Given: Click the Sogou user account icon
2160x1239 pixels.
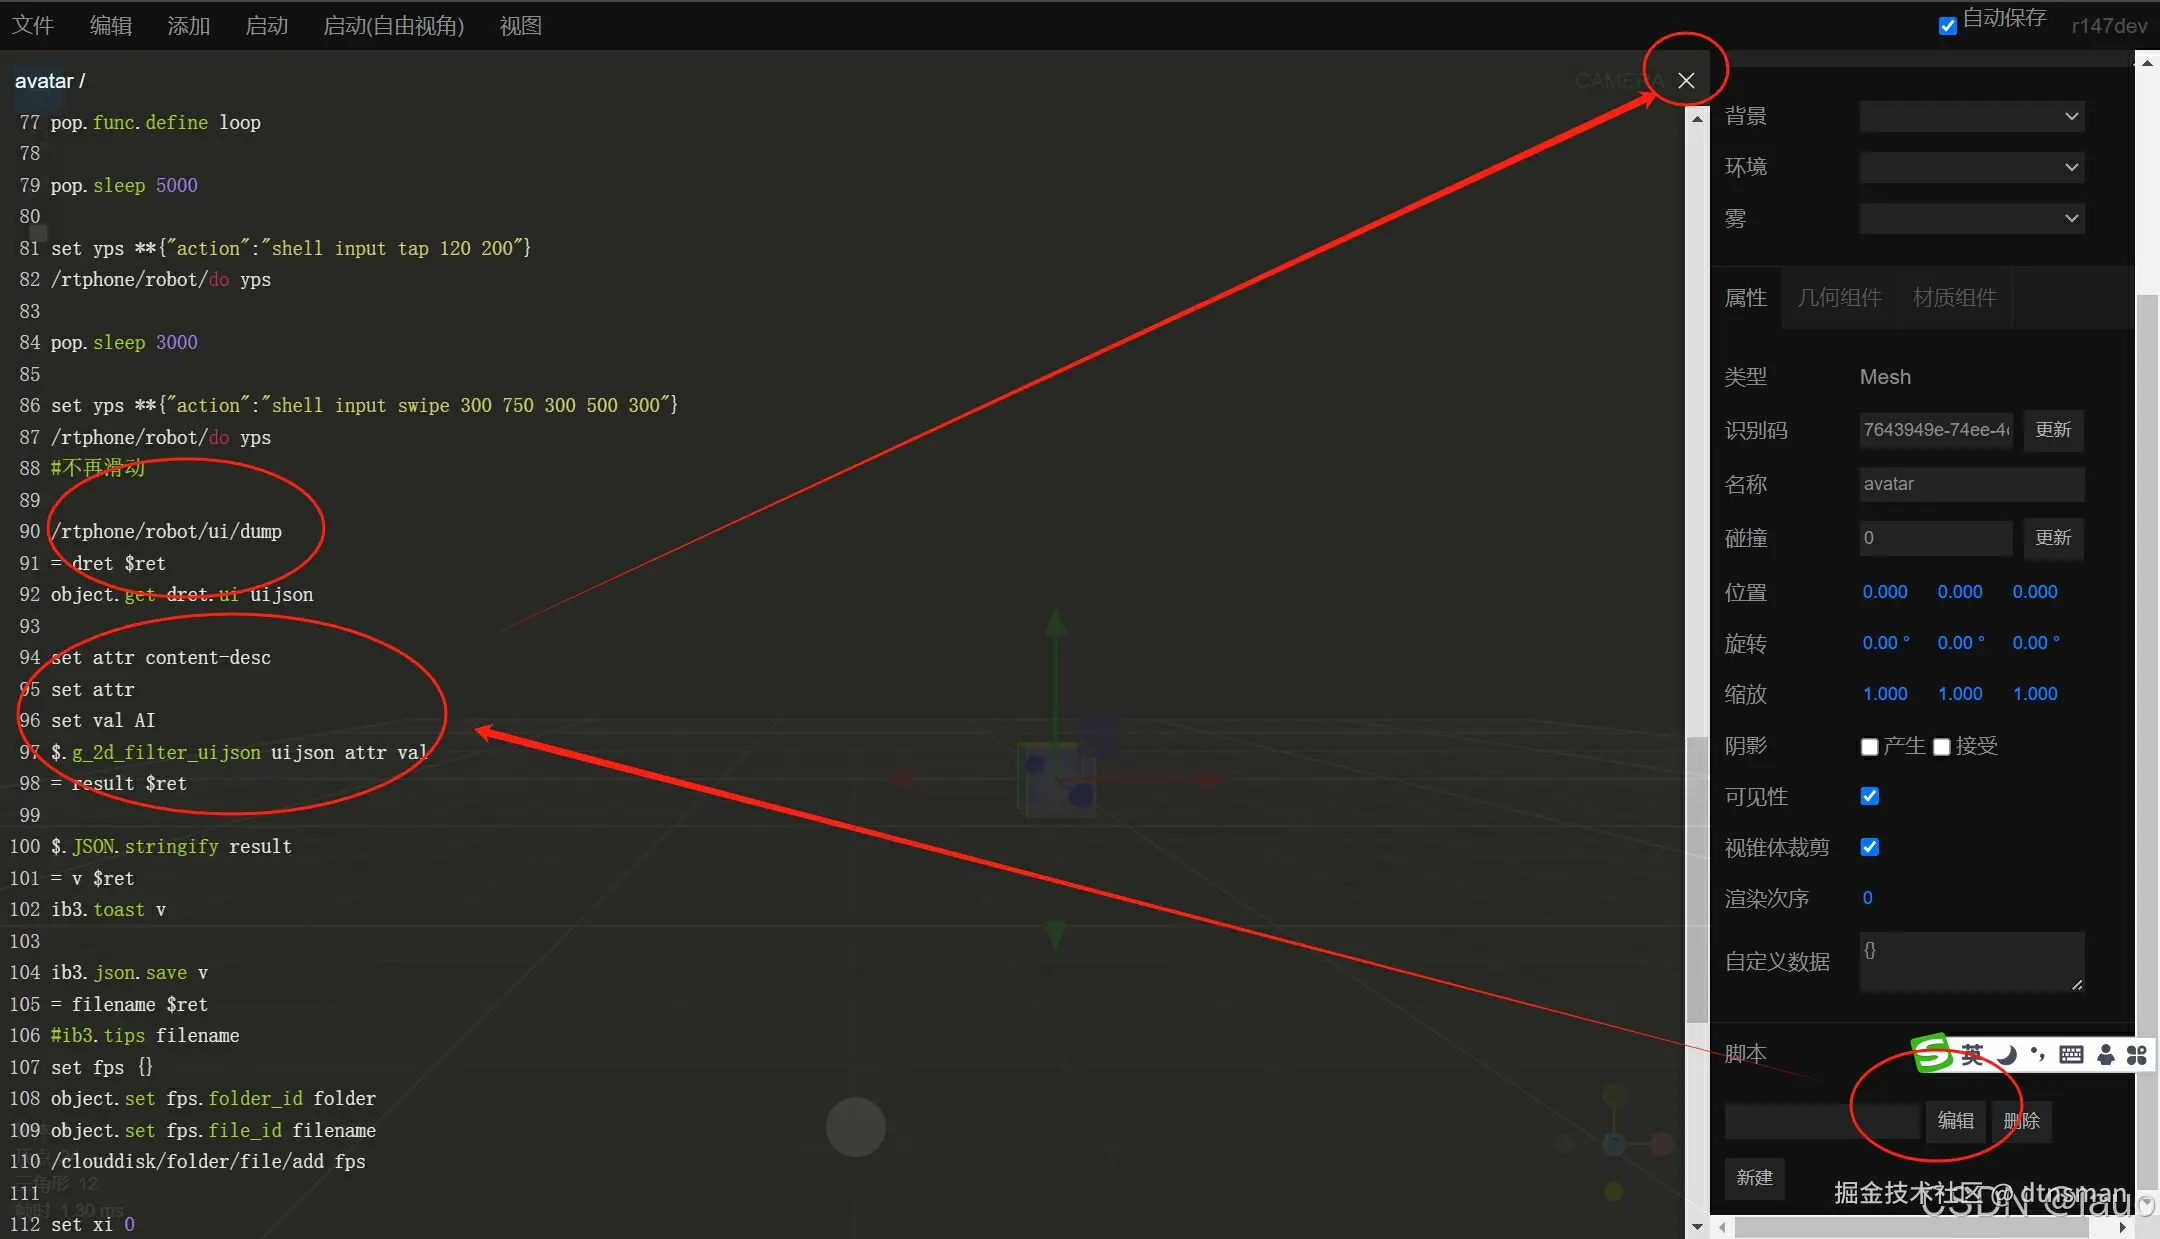Looking at the screenshot, I should point(2105,1054).
